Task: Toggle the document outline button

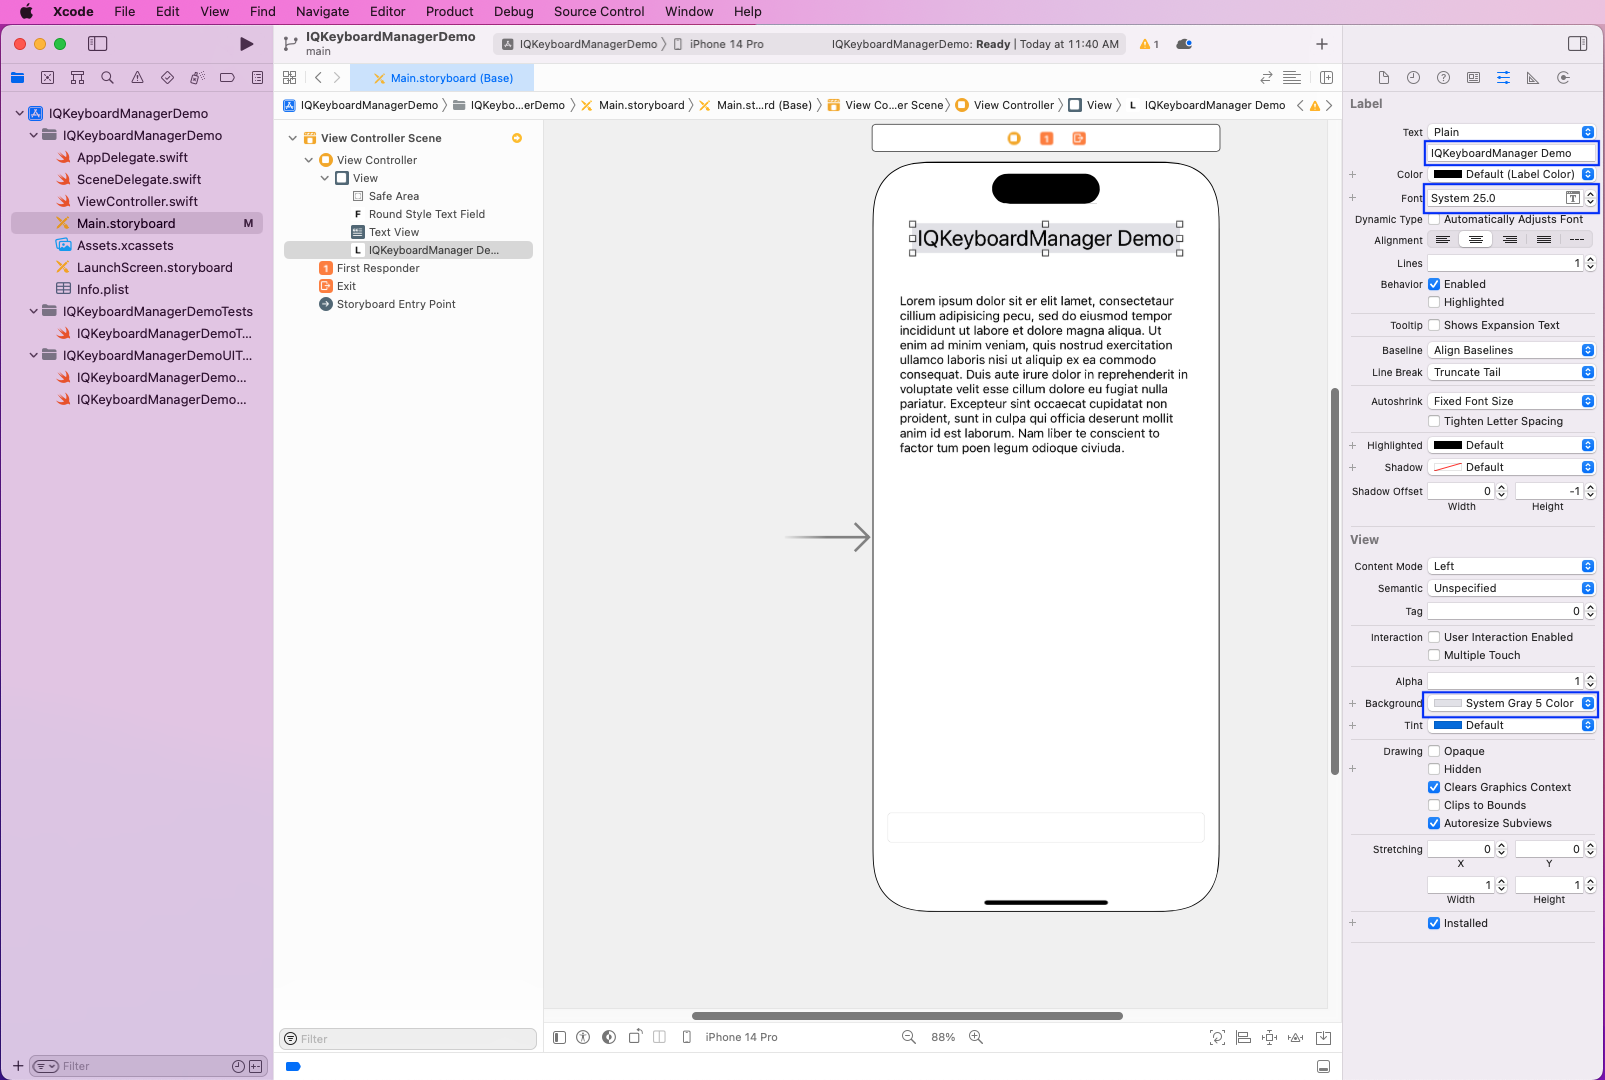Action: 559,1037
